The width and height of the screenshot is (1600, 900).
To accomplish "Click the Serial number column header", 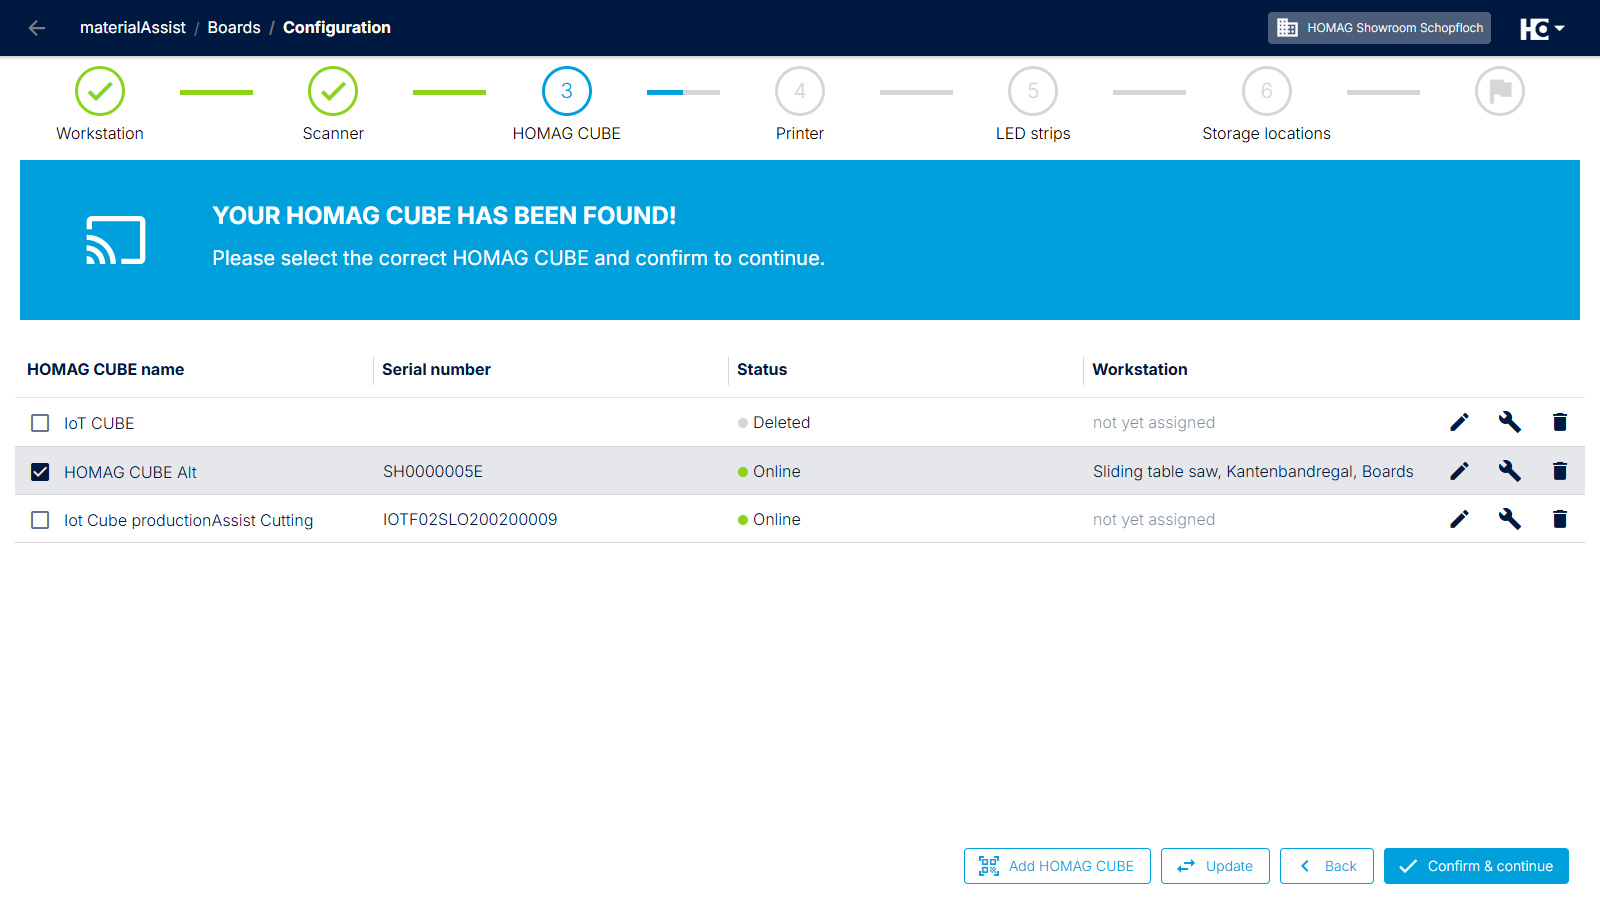I will (436, 369).
